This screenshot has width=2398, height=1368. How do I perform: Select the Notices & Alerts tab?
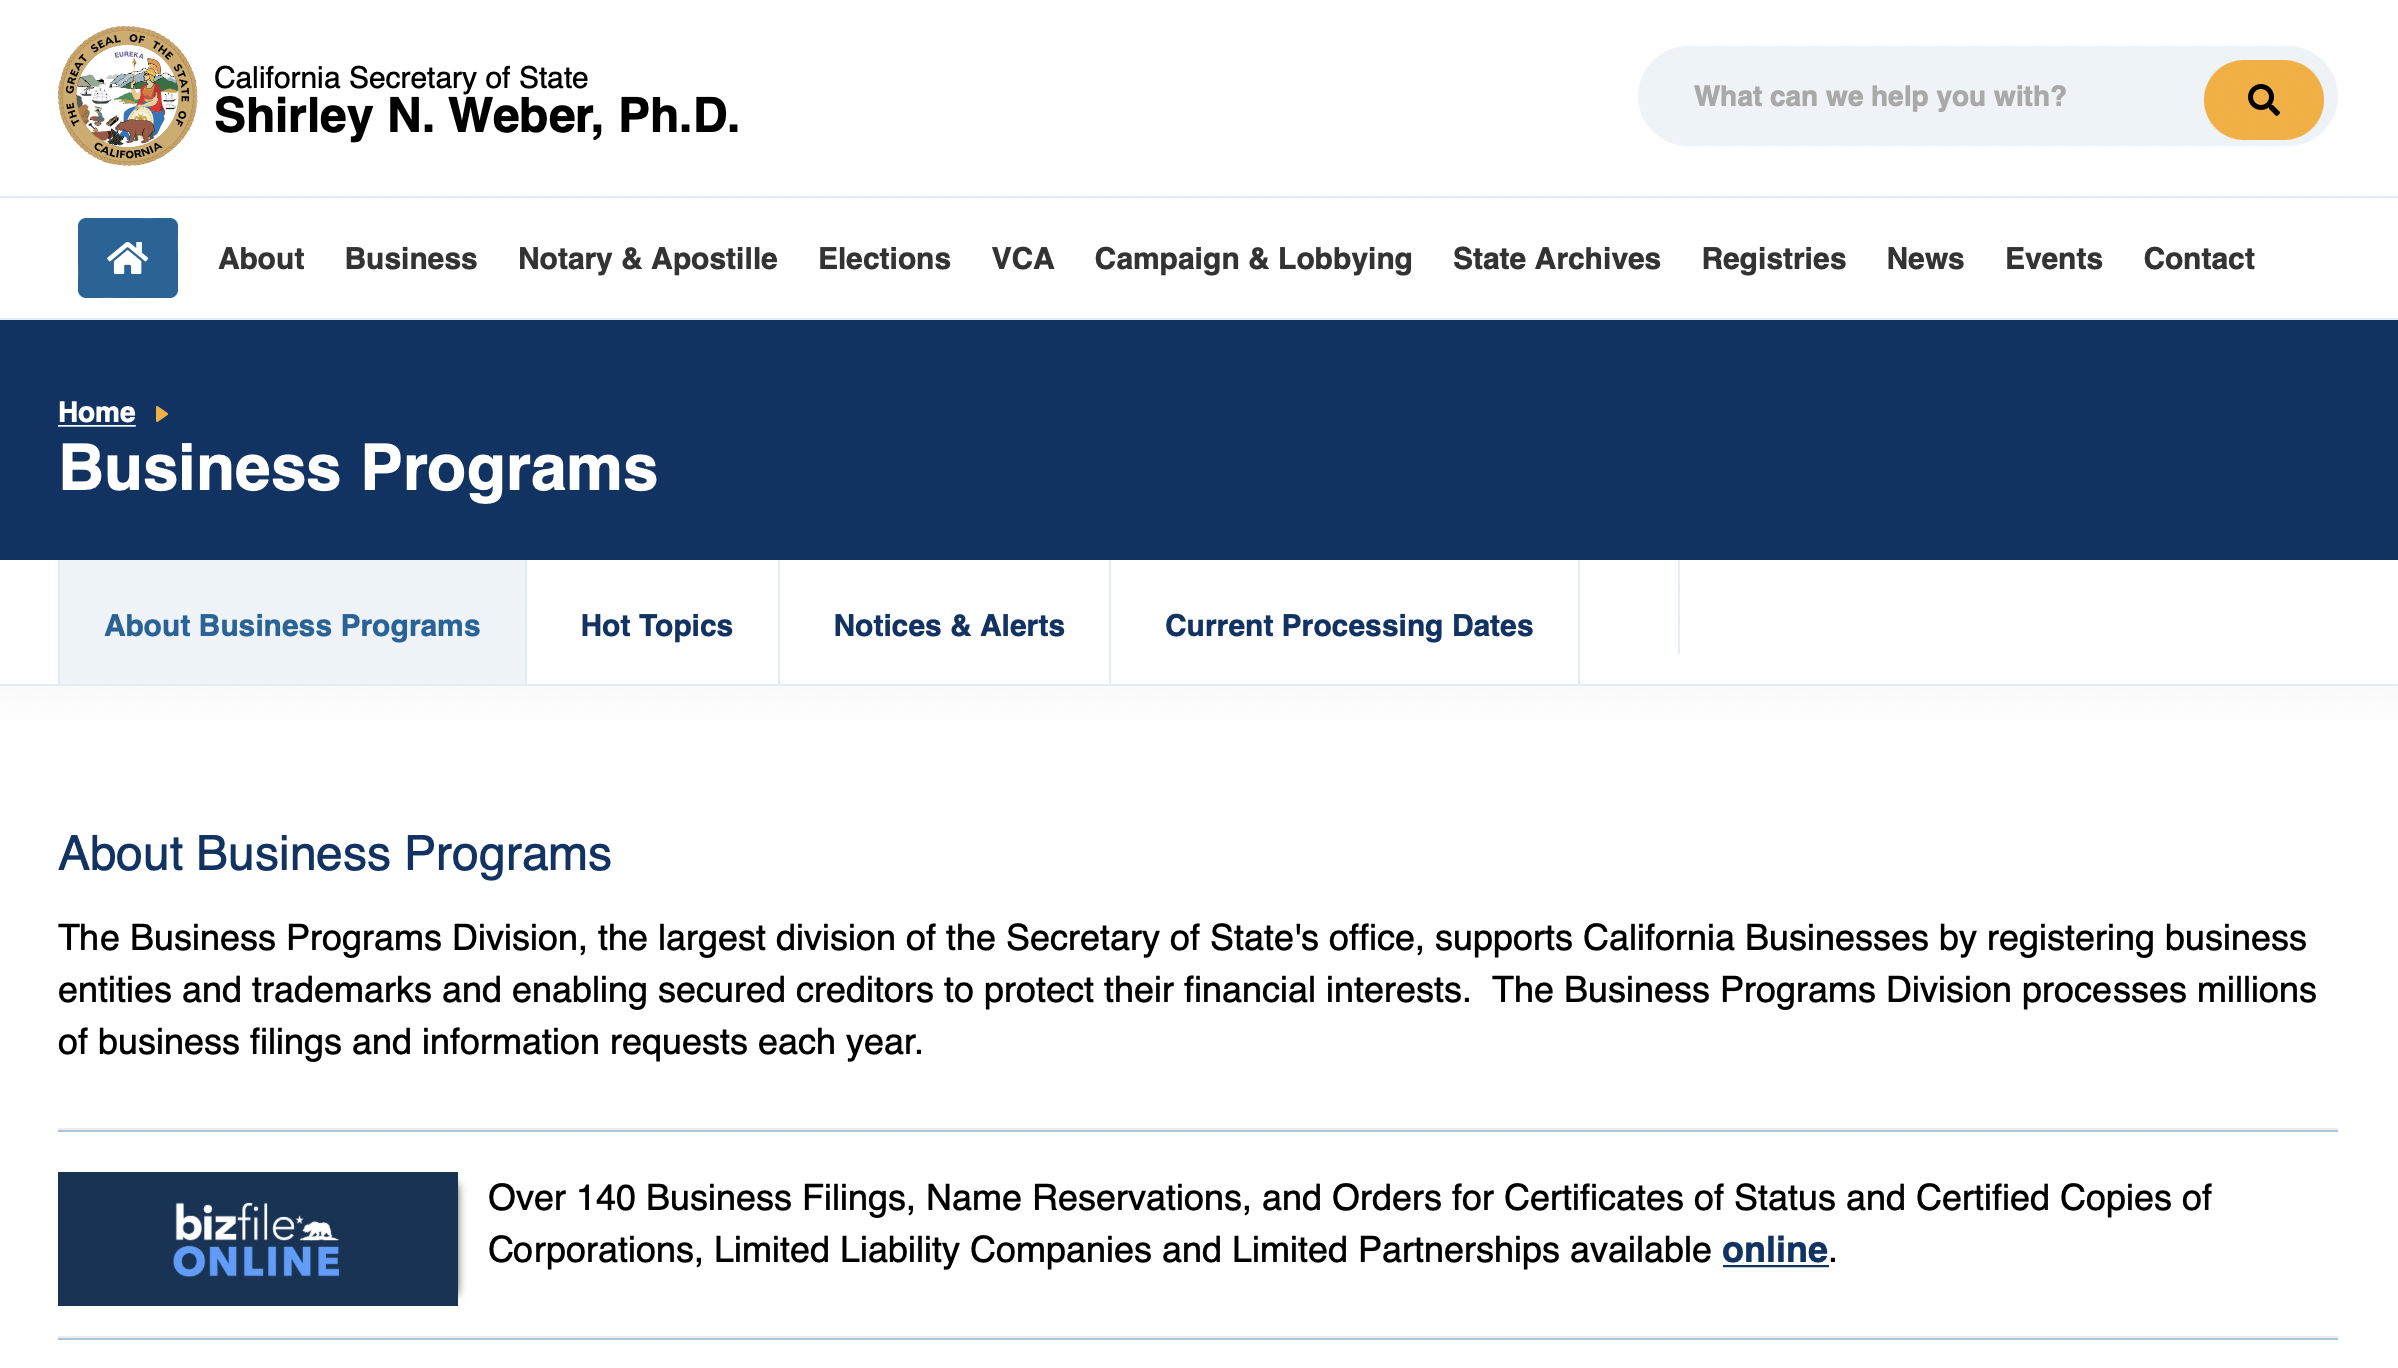pyautogui.click(x=948, y=625)
